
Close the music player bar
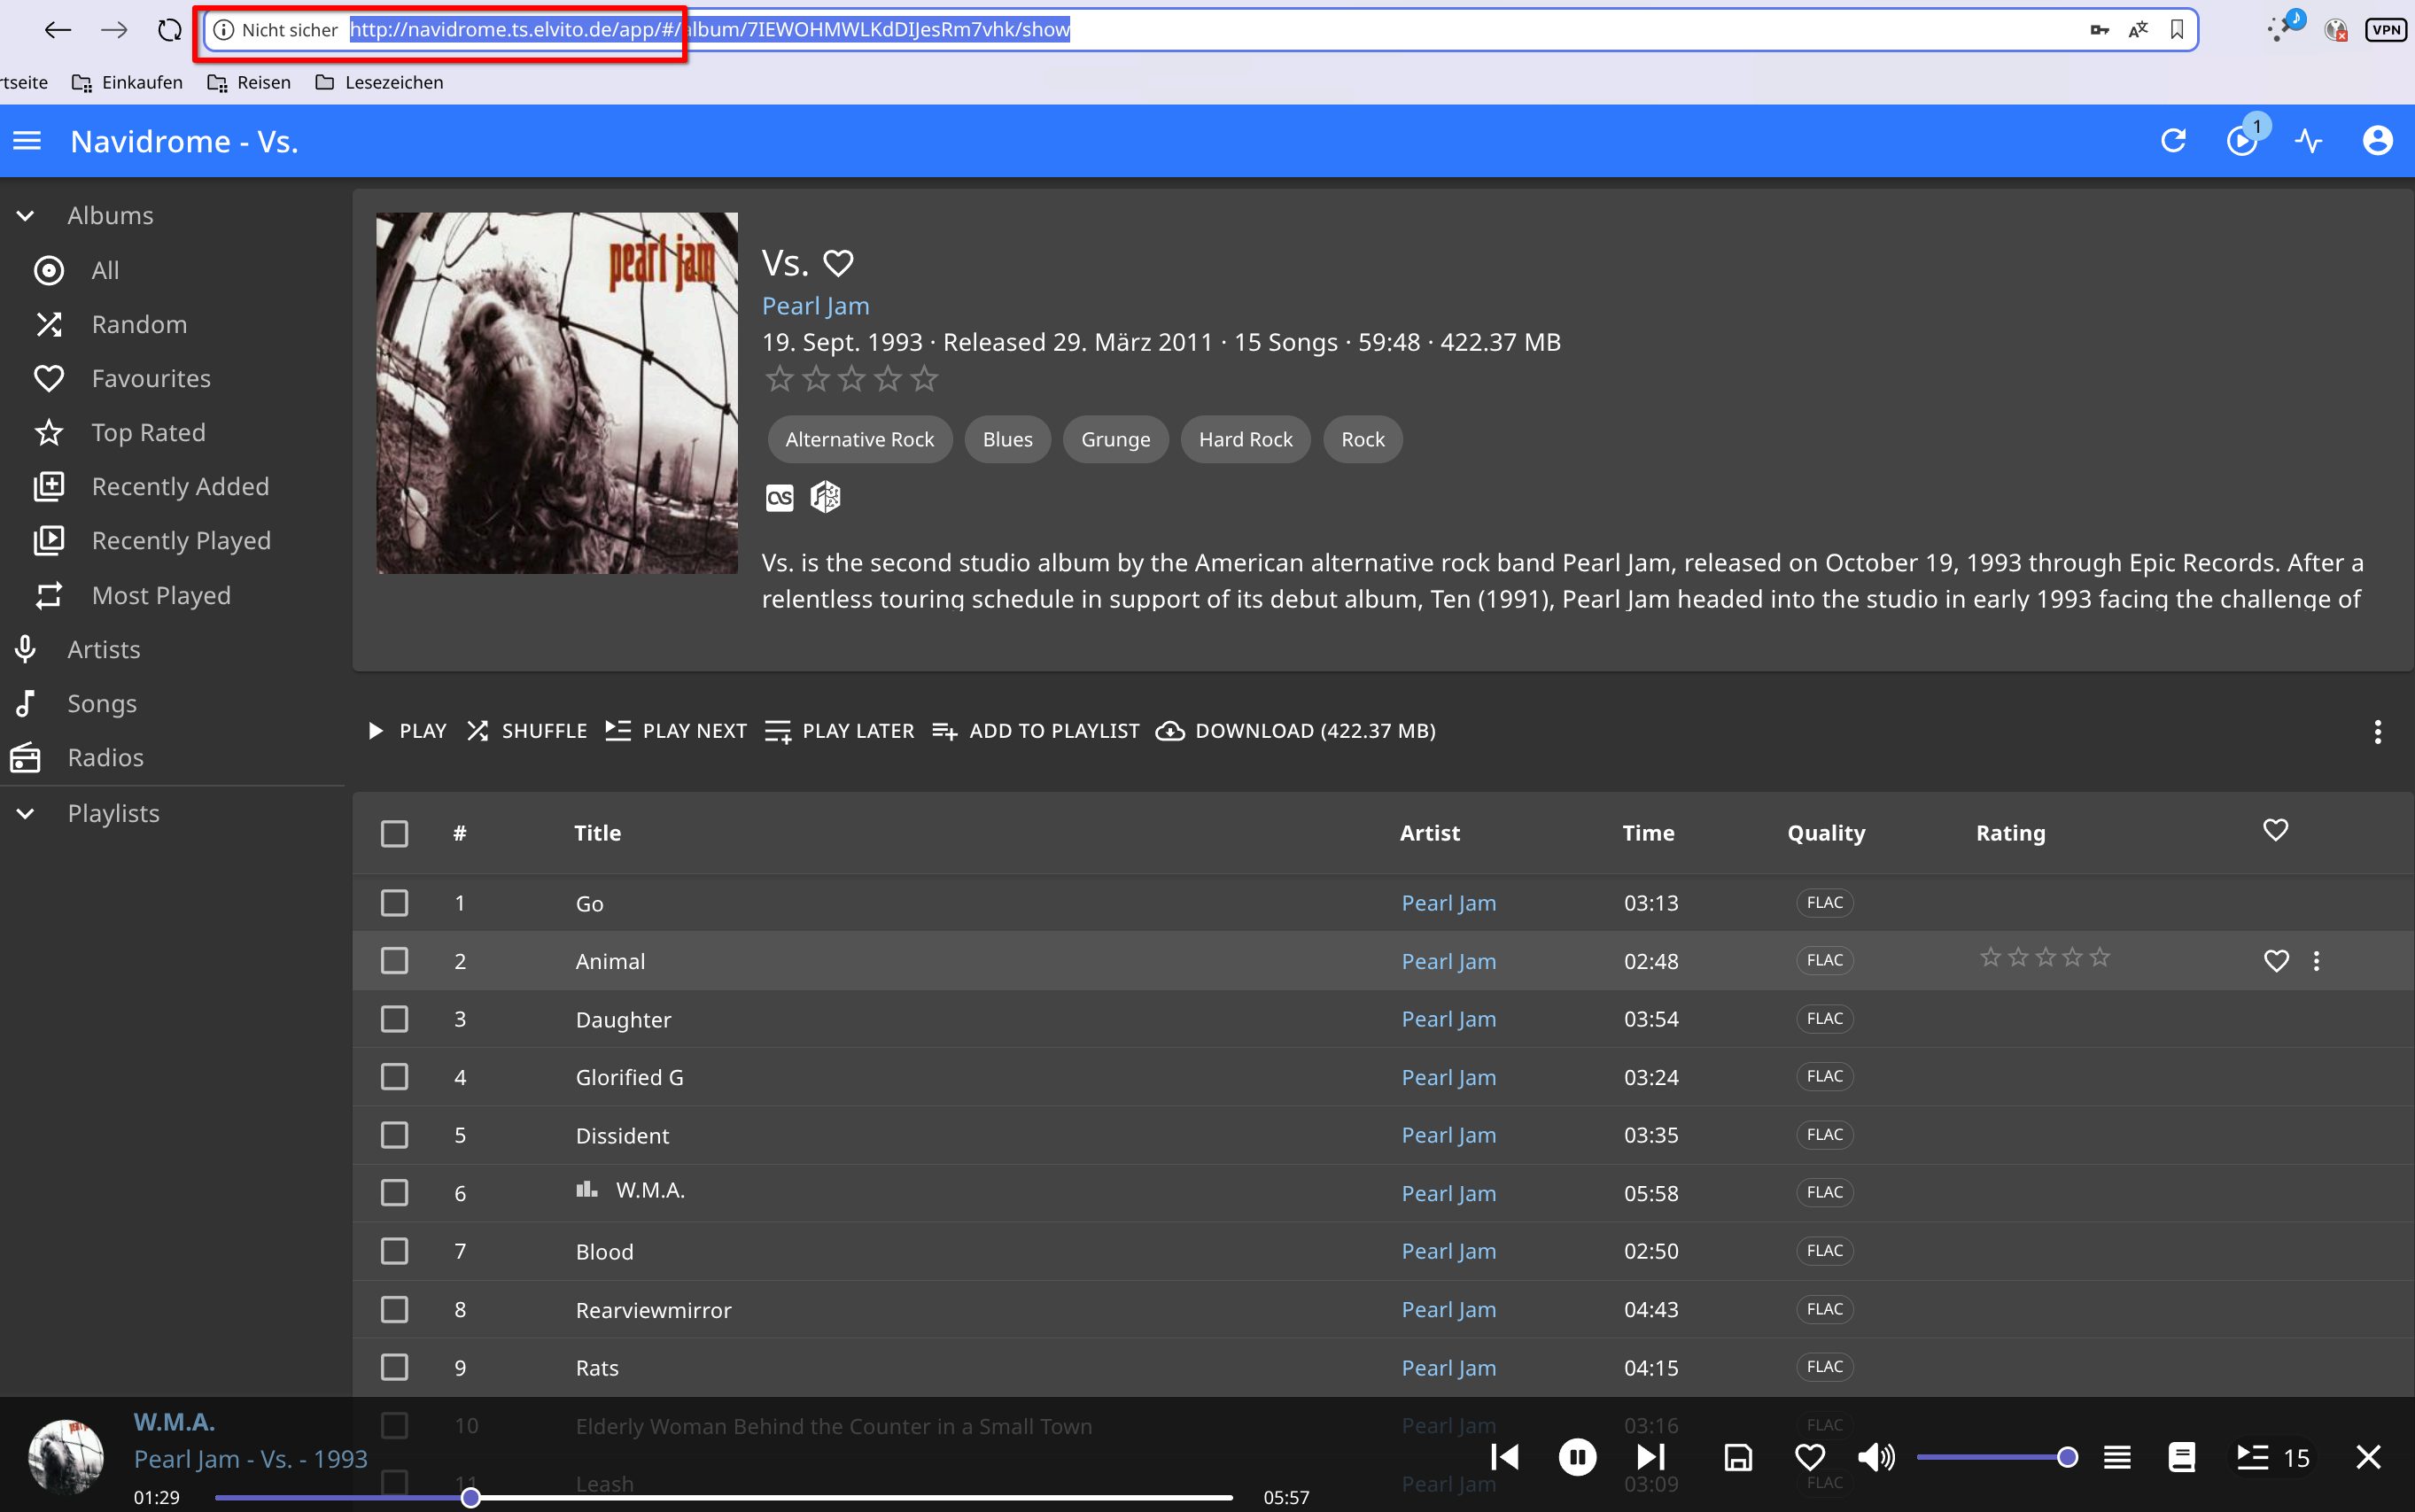pyautogui.click(x=2368, y=1457)
